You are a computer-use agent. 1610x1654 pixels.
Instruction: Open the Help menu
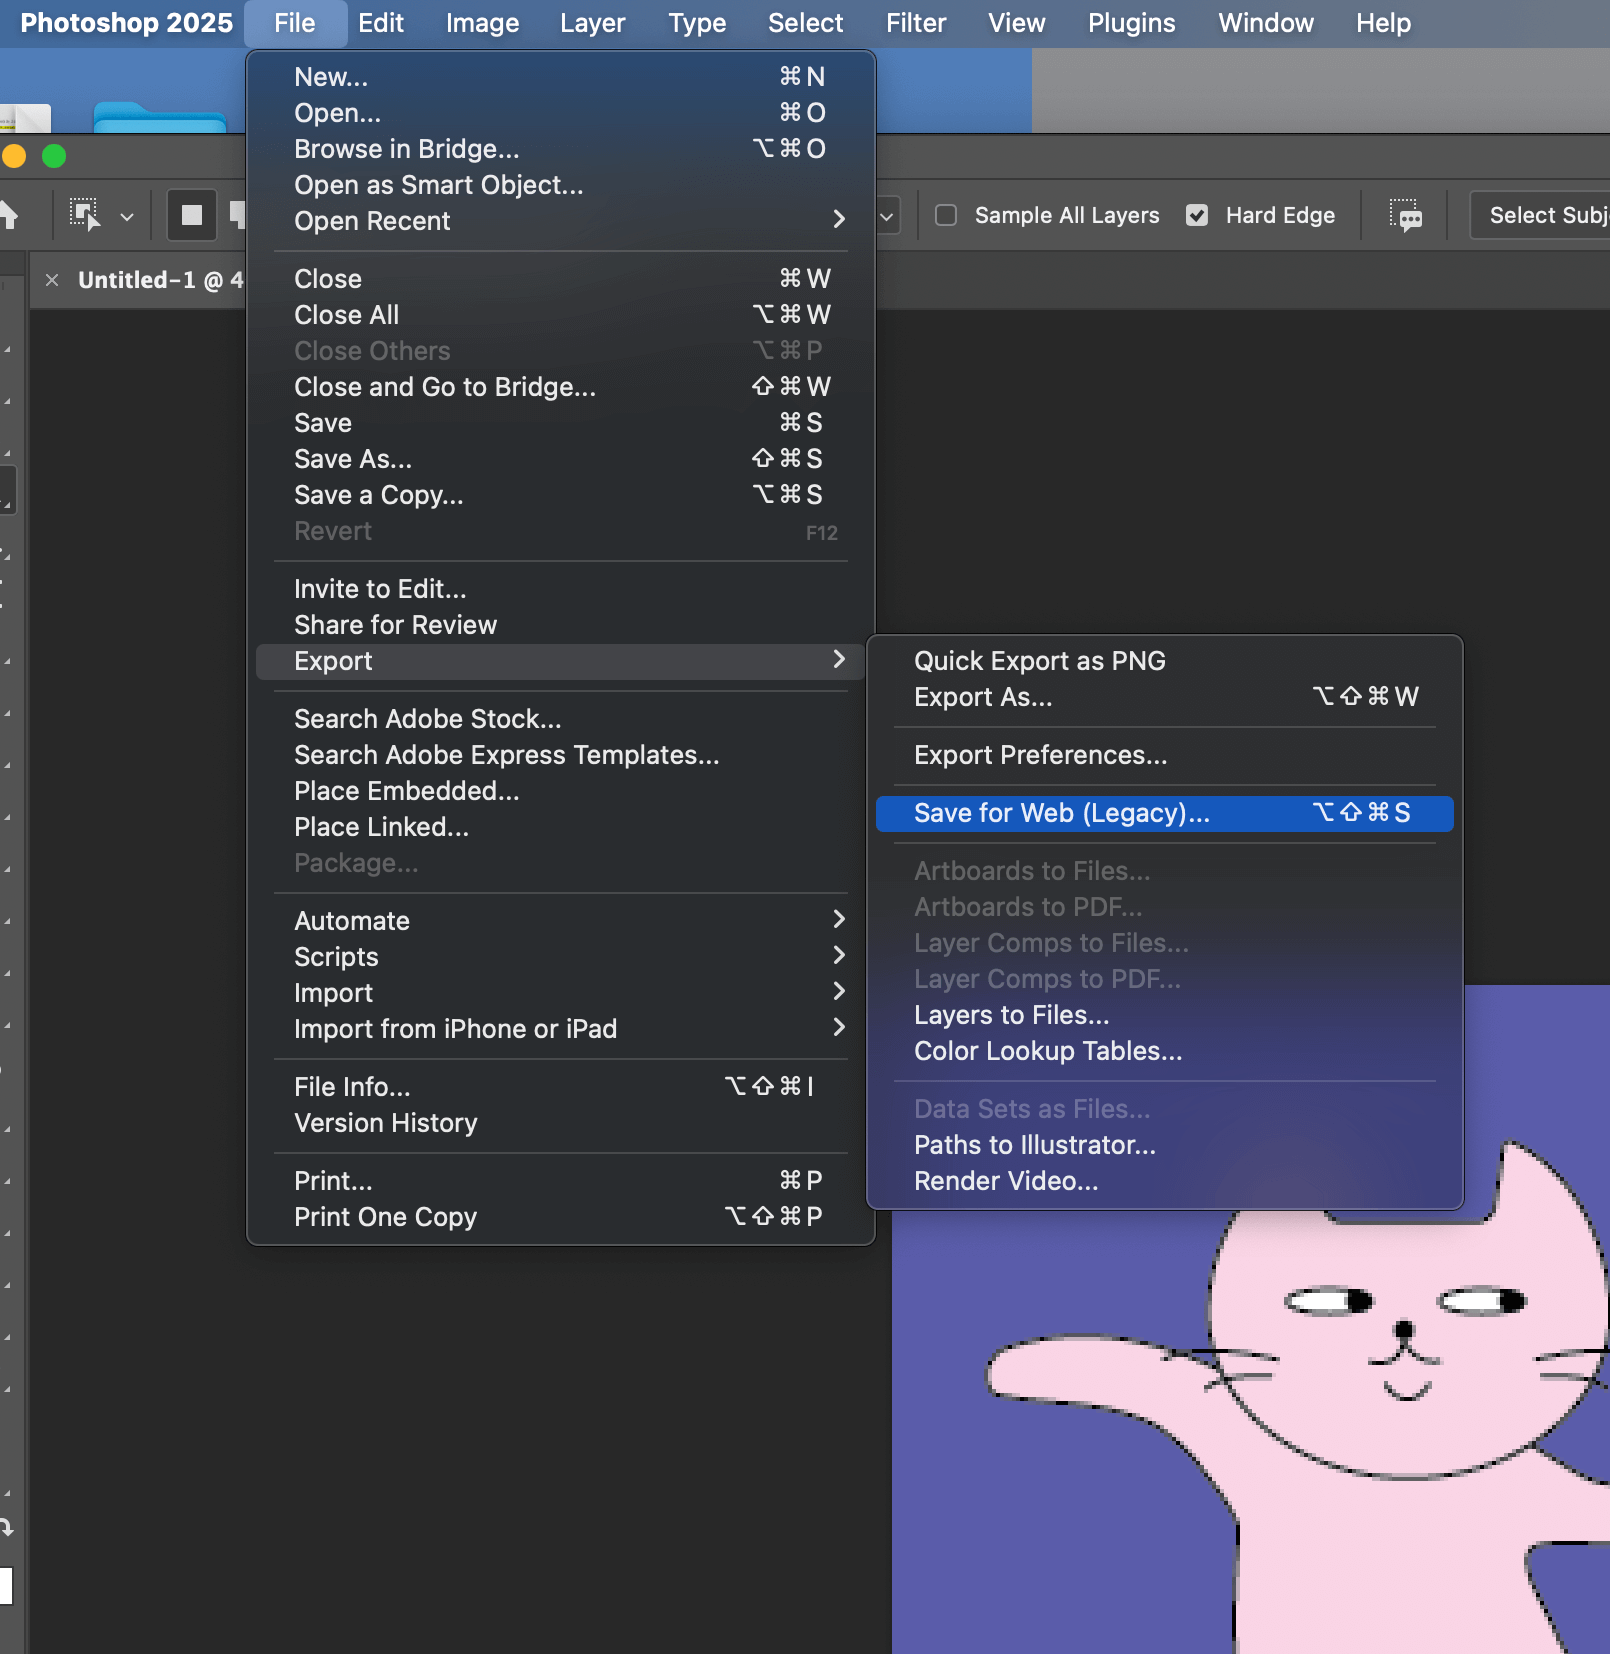tap(1384, 23)
